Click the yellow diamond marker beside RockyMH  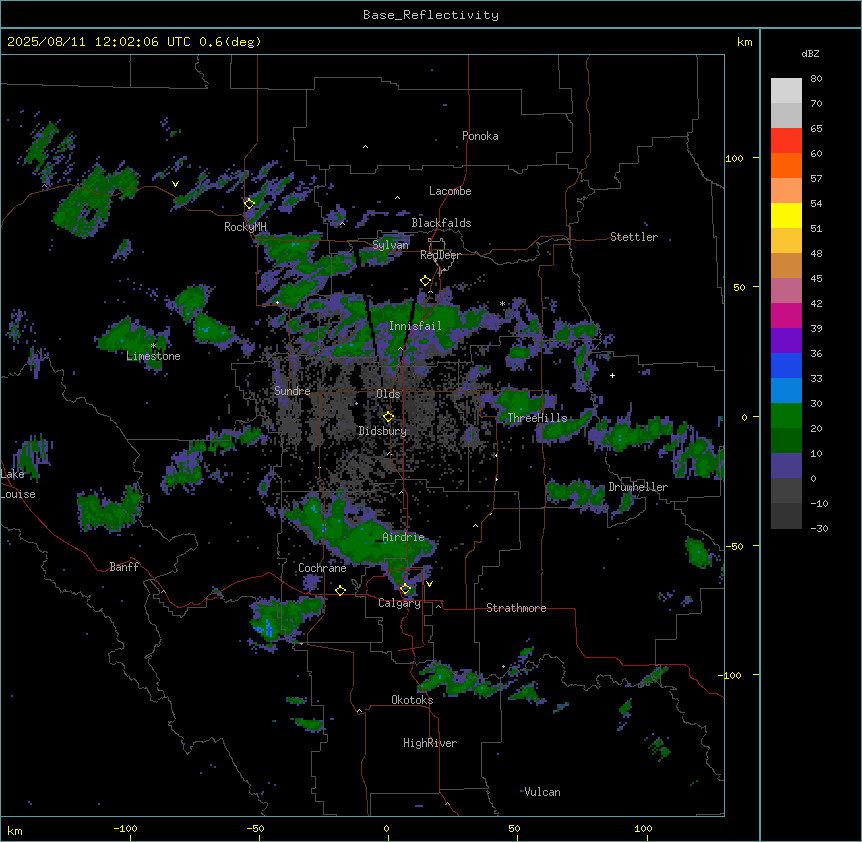(x=249, y=204)
